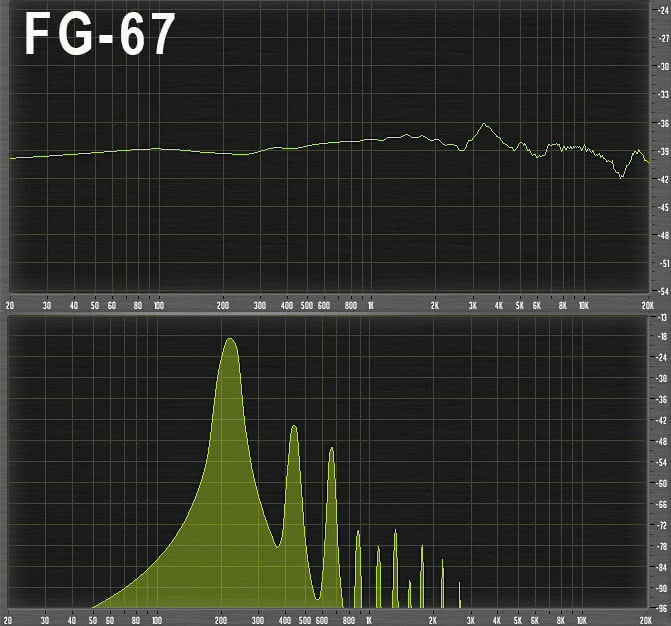Click 10K label under harmonic spectrum graph
671x626 pixels.
click(x=582, y=620)
